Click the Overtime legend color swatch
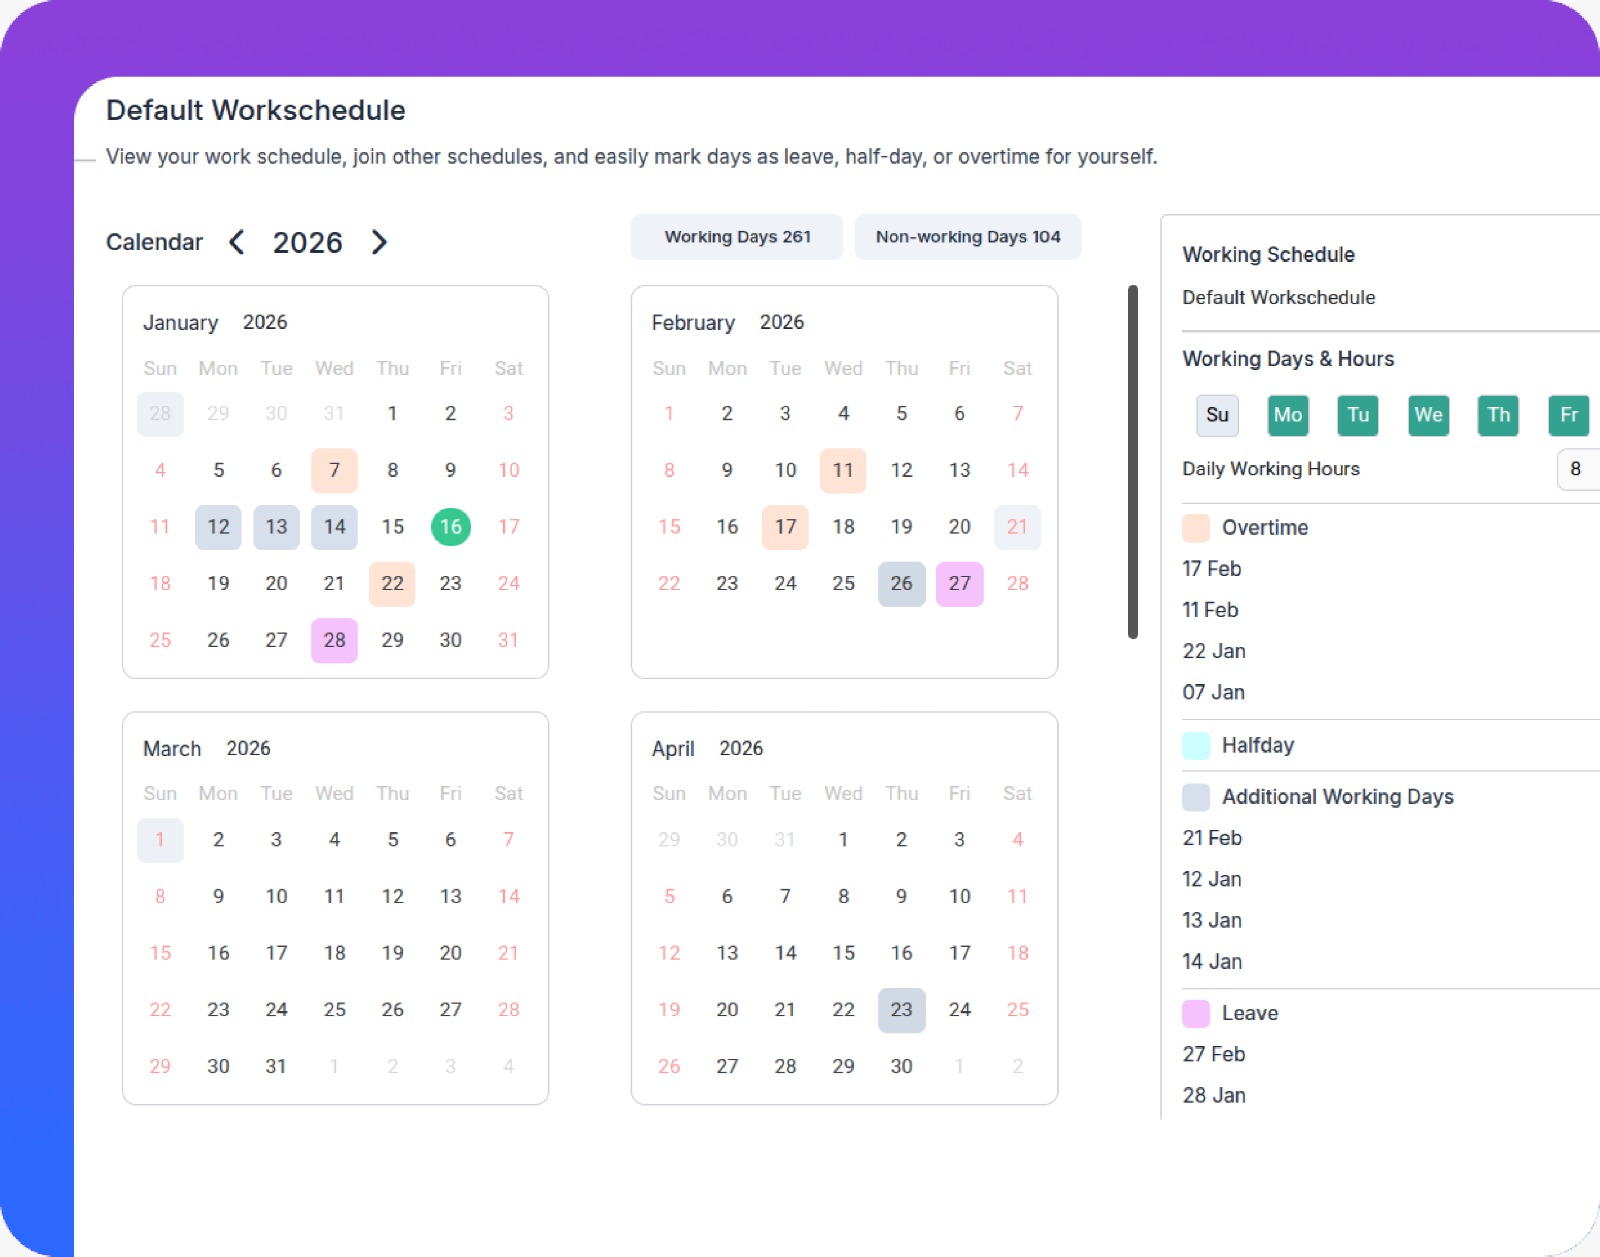Viewport: 1600px width, 1257px height. click(1196, 527)
